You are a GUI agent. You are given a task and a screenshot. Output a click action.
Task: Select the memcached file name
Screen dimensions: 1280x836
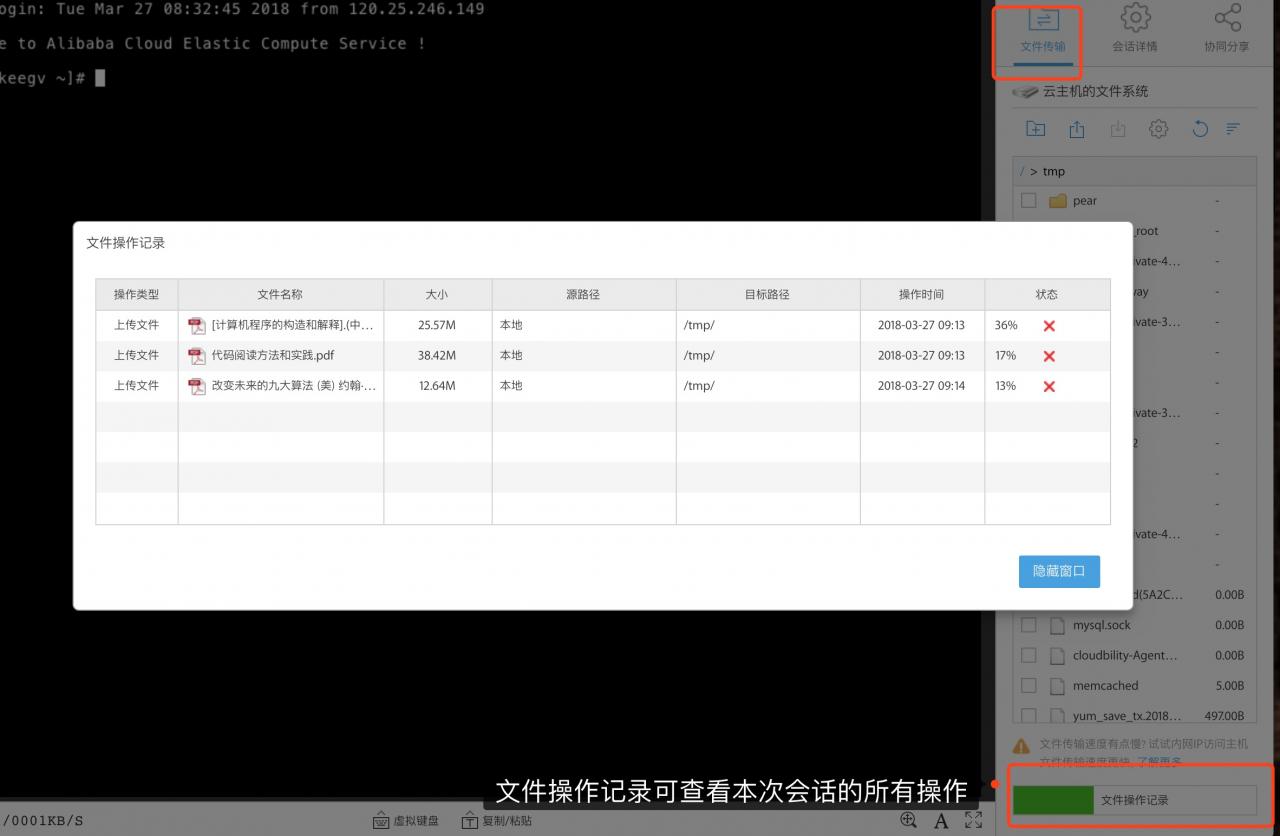click(x=1106, y=686)
